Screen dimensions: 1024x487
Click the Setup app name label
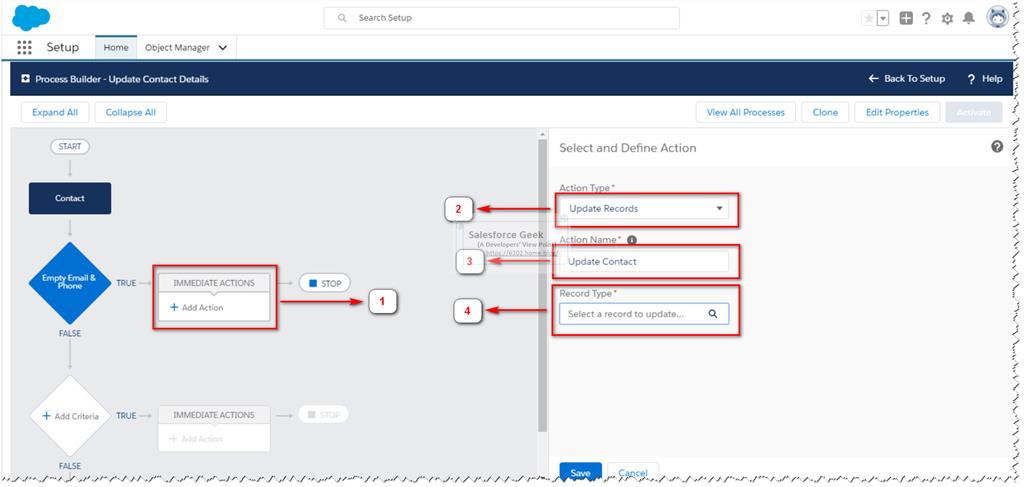(x=63, y=48)
